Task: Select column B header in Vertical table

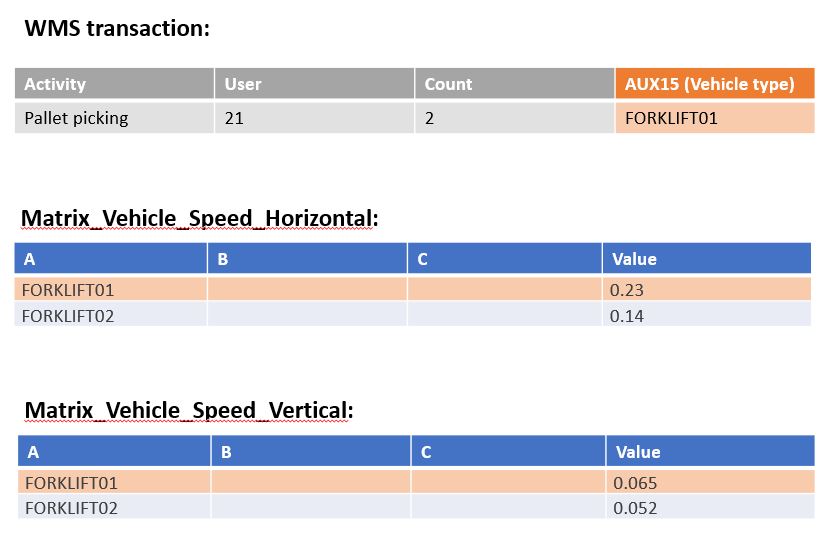Action: [x=226, y=452]
